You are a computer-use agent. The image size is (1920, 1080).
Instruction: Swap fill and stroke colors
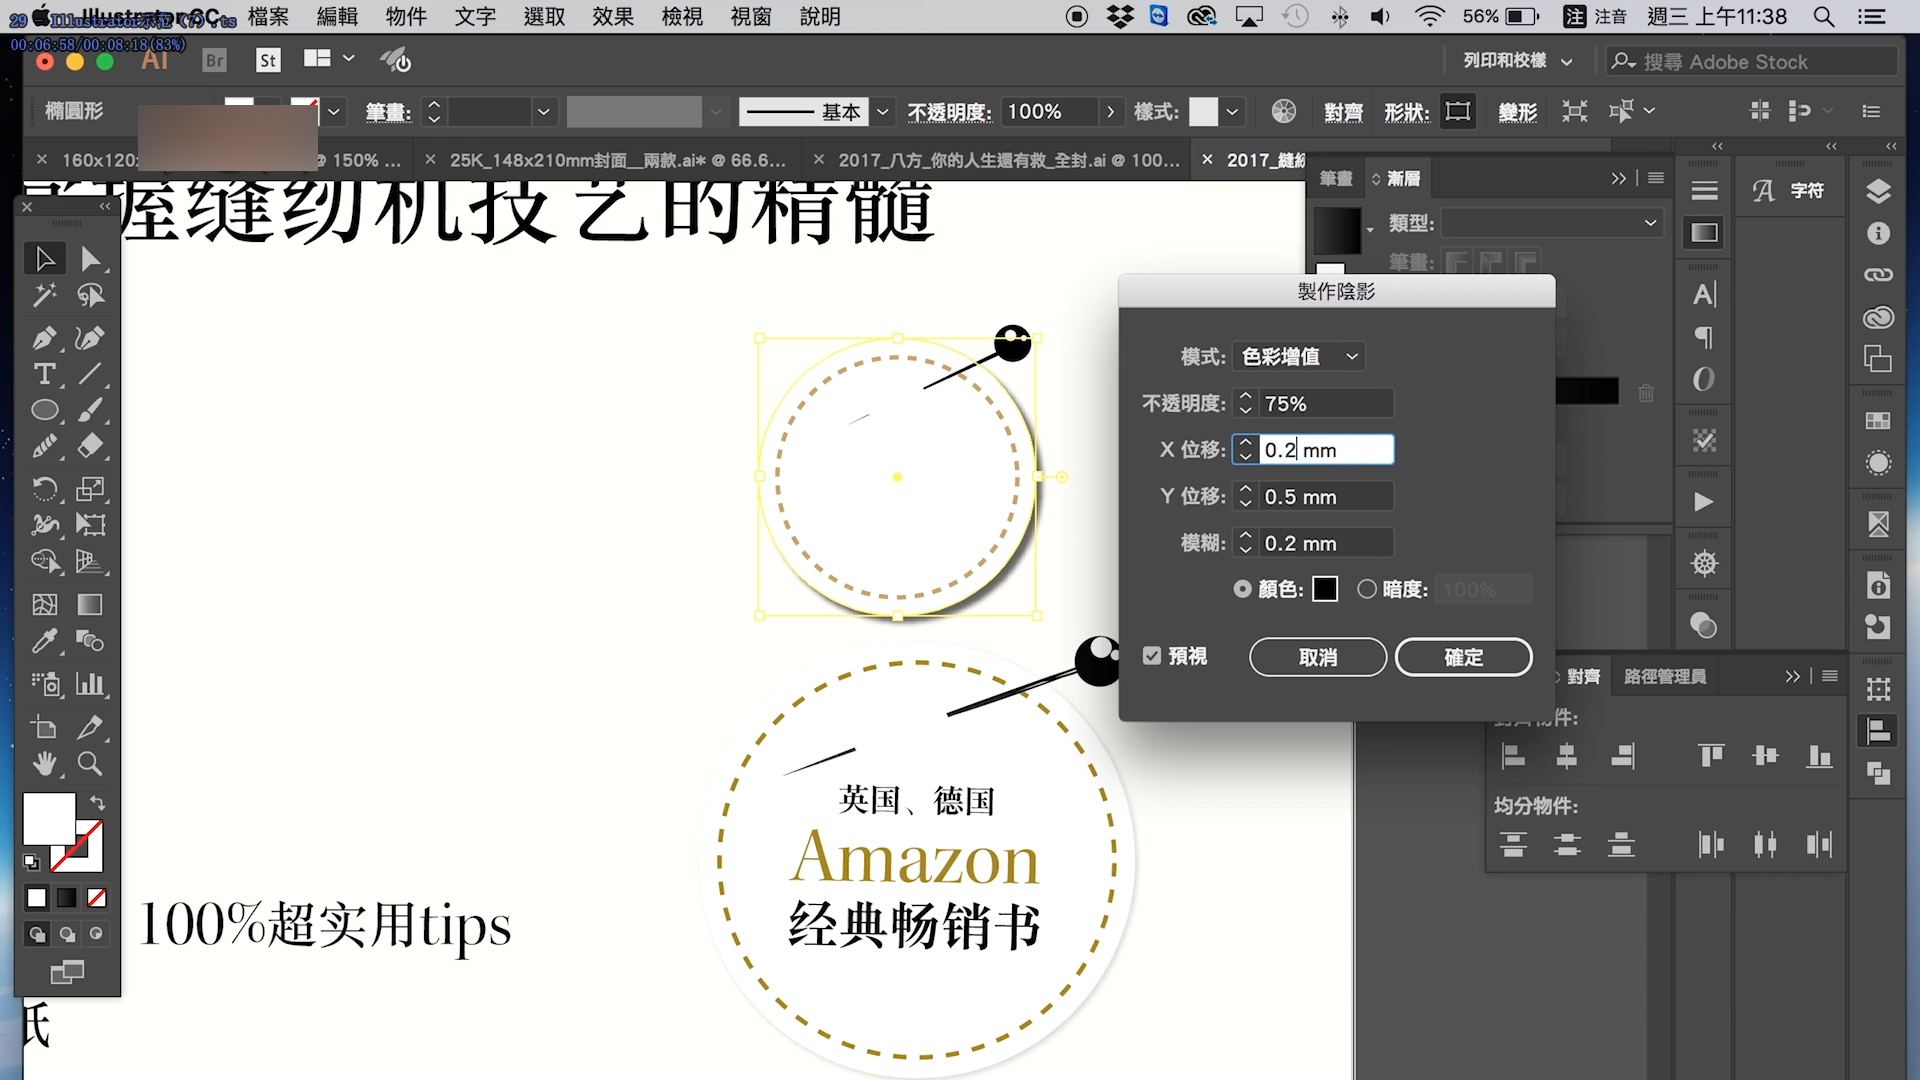click(x=97, y=803)
